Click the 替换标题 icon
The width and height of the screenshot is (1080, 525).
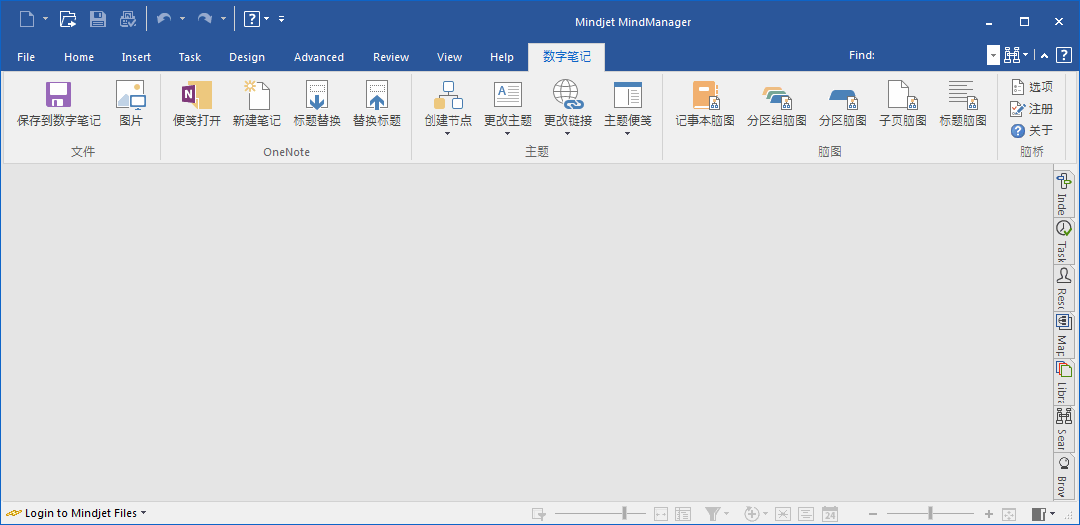click(377, 95)
